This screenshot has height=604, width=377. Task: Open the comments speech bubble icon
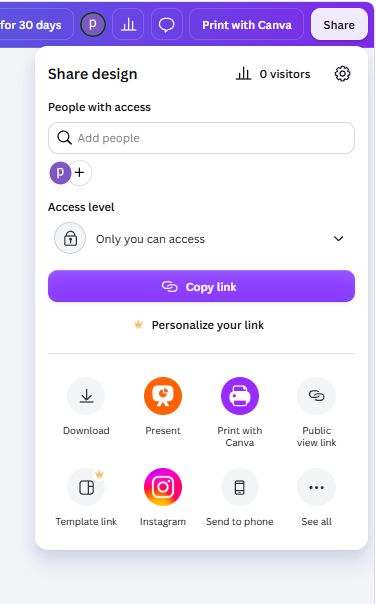167,25
